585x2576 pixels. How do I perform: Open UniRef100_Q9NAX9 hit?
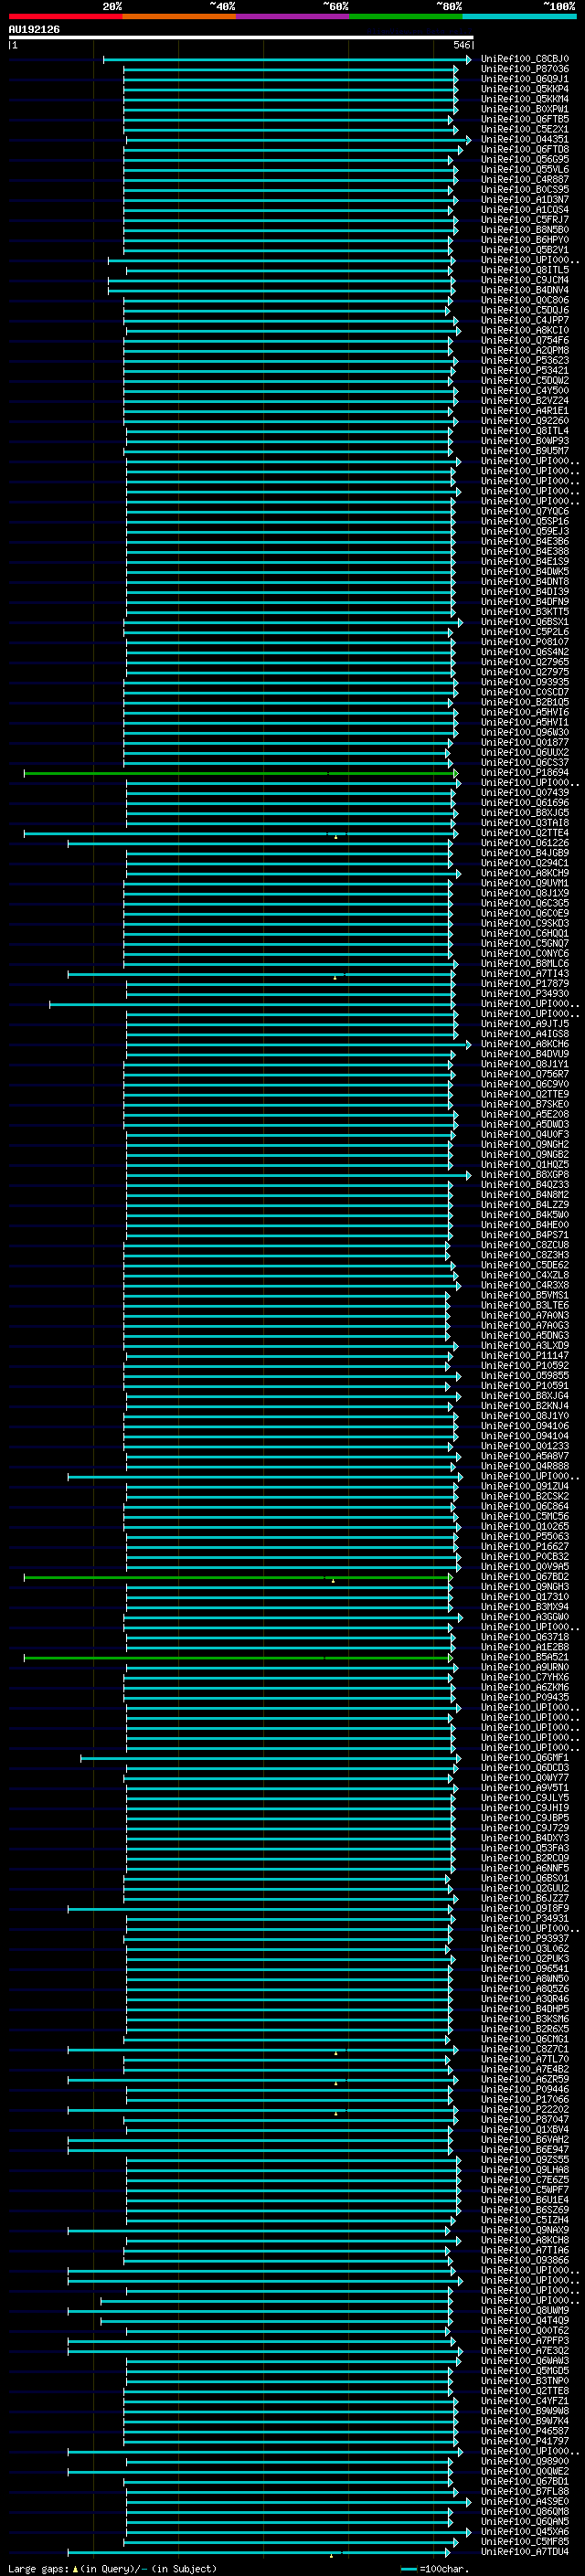[x=524, y=2230]
